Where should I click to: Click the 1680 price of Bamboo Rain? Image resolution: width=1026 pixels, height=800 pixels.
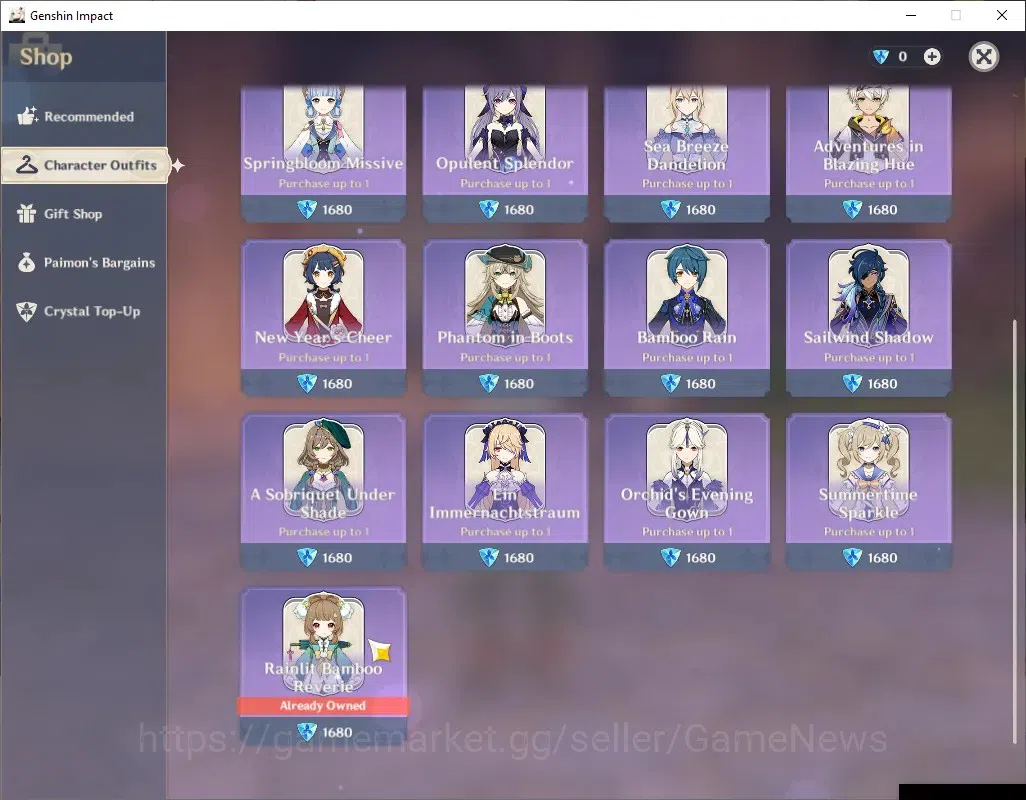tap(701, 384)
